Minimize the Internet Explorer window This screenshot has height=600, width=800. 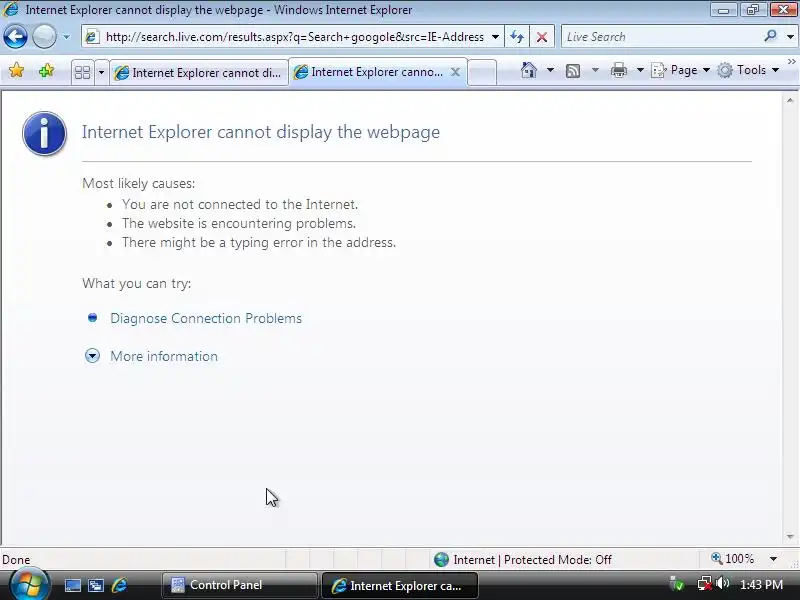coord(723,10)
